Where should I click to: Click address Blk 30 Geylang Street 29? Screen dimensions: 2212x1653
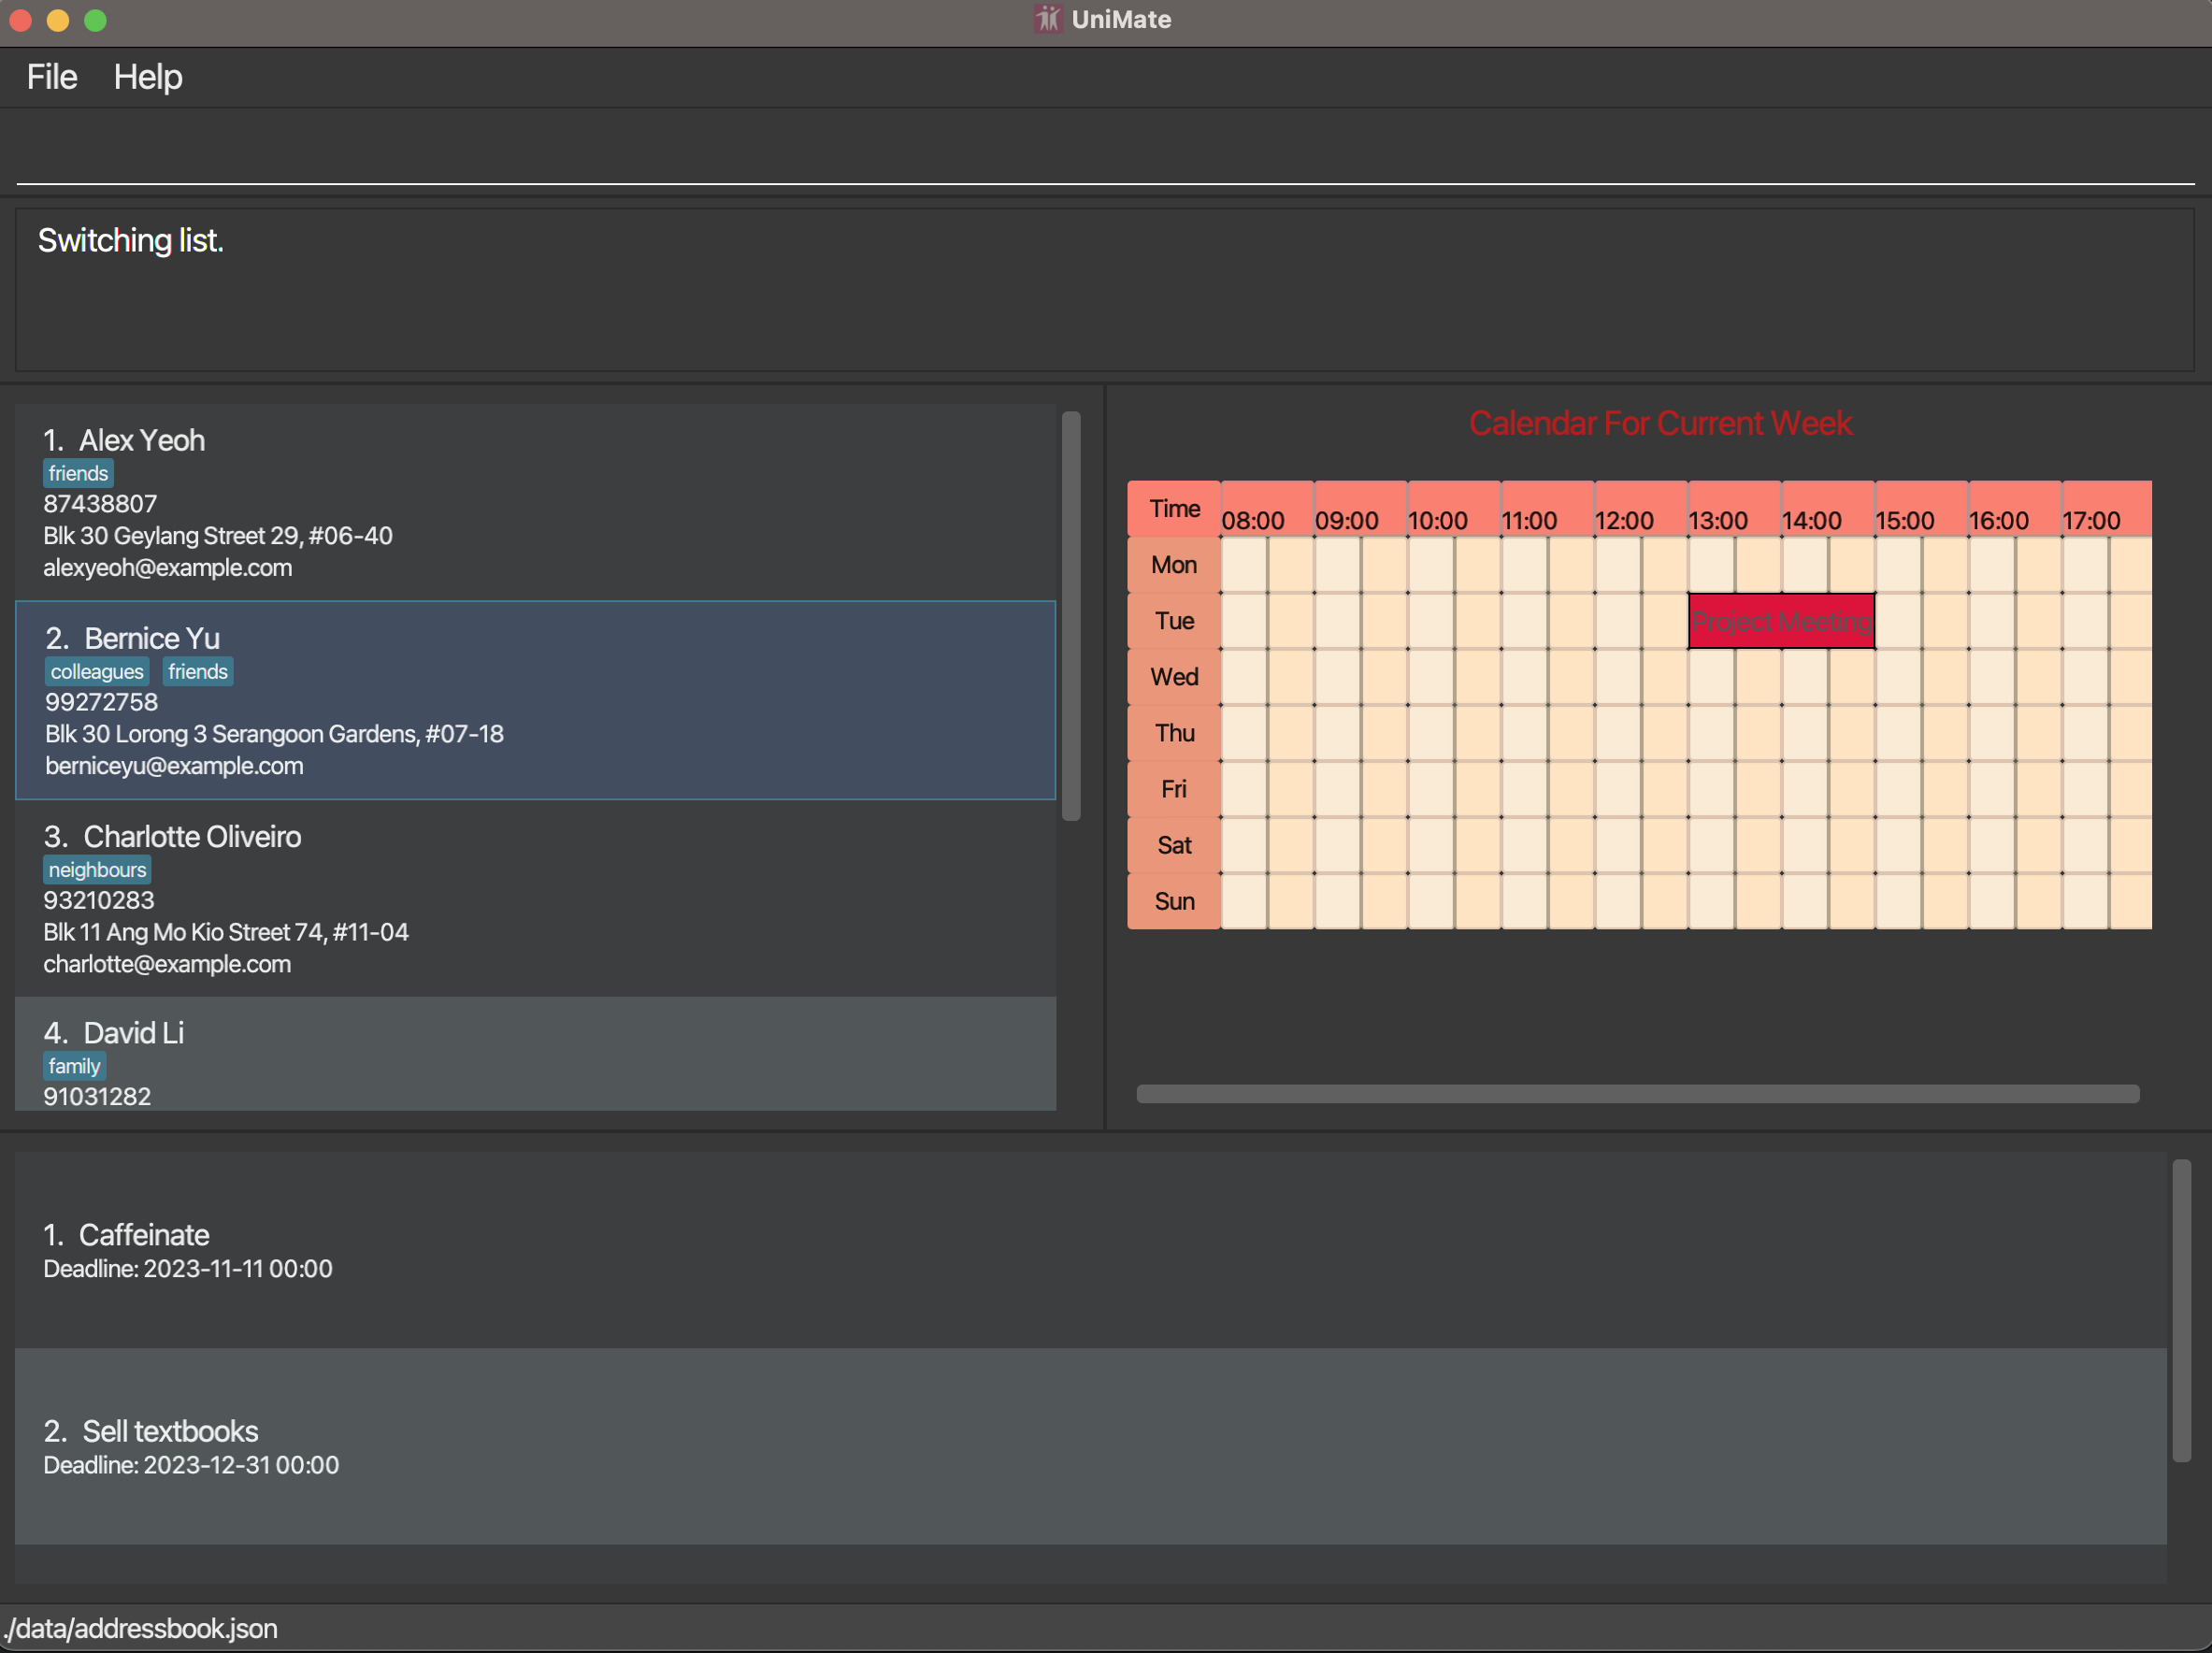(217, 536)
